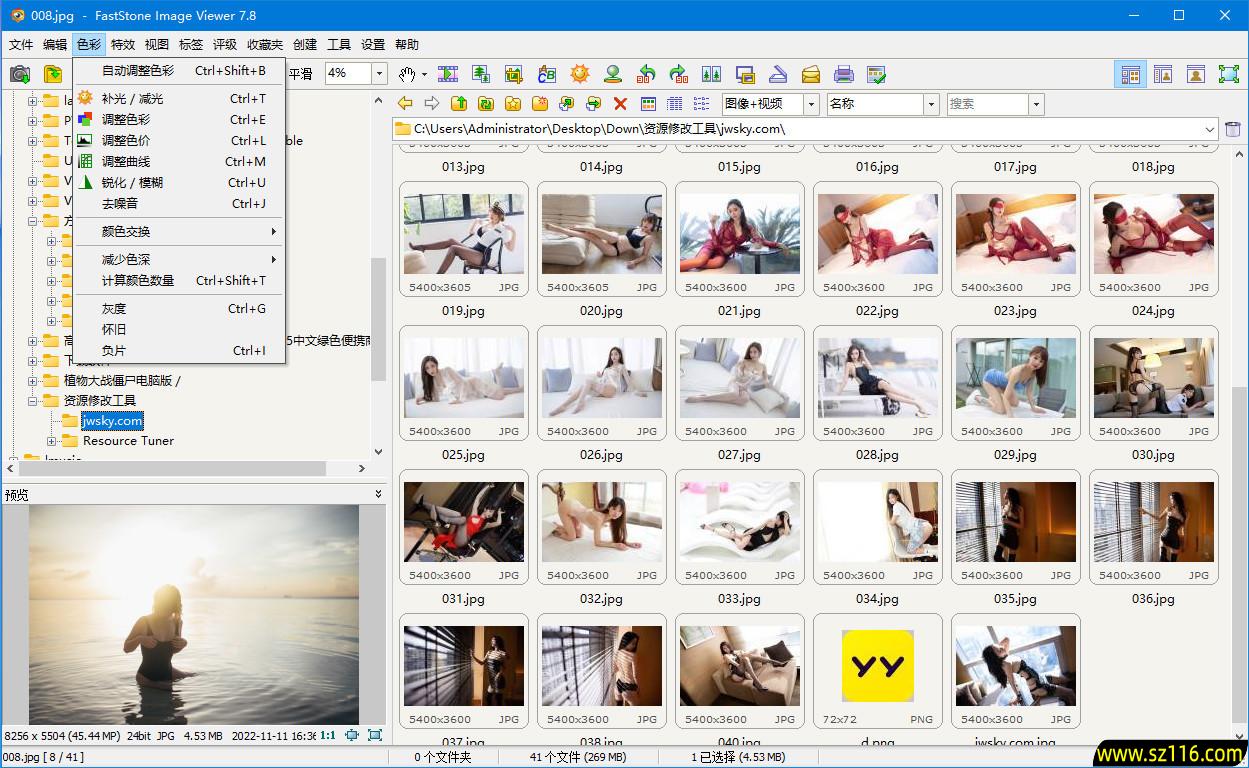This screenshot has height=768, width=1249.
Task: Switch to full screen view mode
Action: click(1230, 73)
